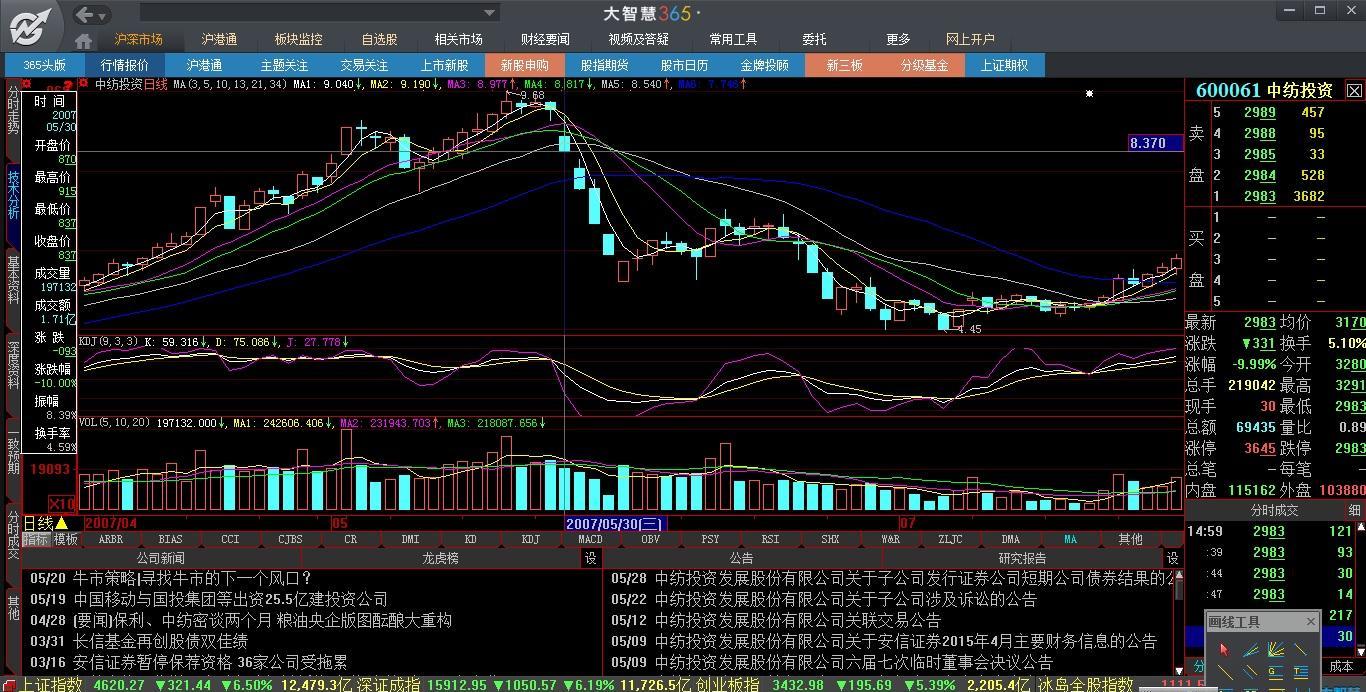Select the parallel lines drawing tool

[x=1250, y=672]
